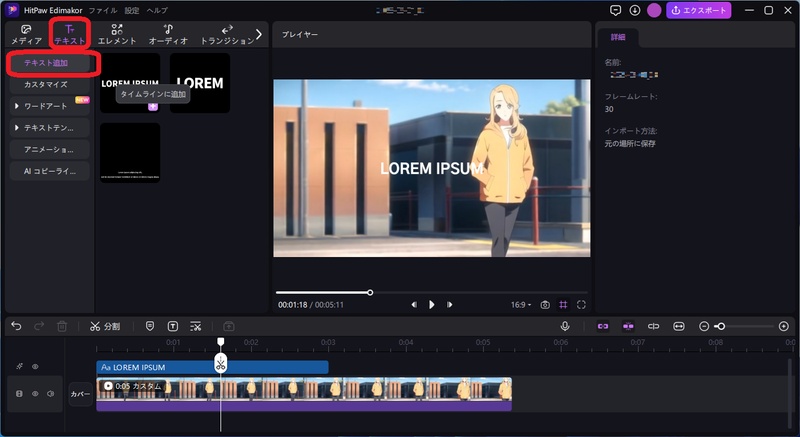The width and height of the screenshot is (800, 437).
Task: Click the undo arrow in the timeline toolbar
Action: click(x=16, y=326)
